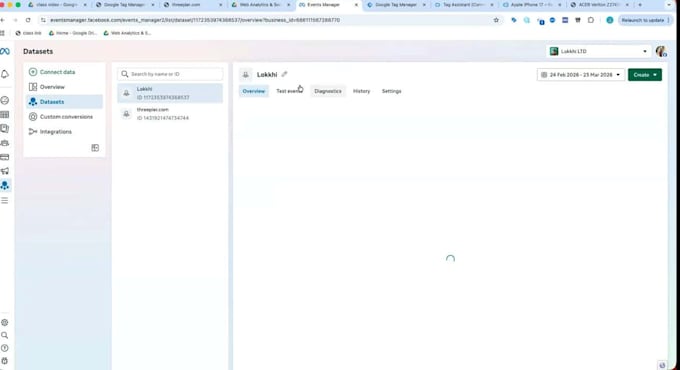The image size is (680, 370).
Task: Click Connect data in the sidebar
Action: point(57,72)
